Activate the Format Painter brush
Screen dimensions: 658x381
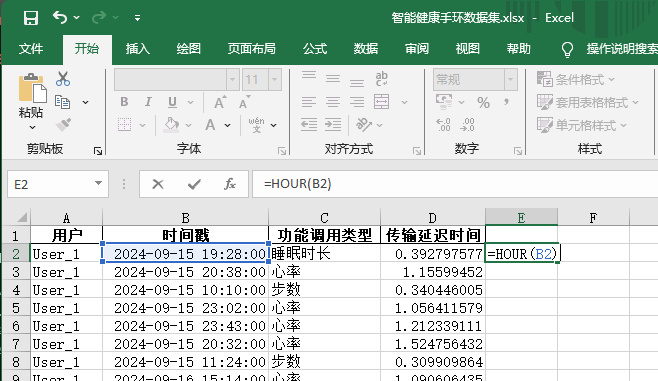63,125
